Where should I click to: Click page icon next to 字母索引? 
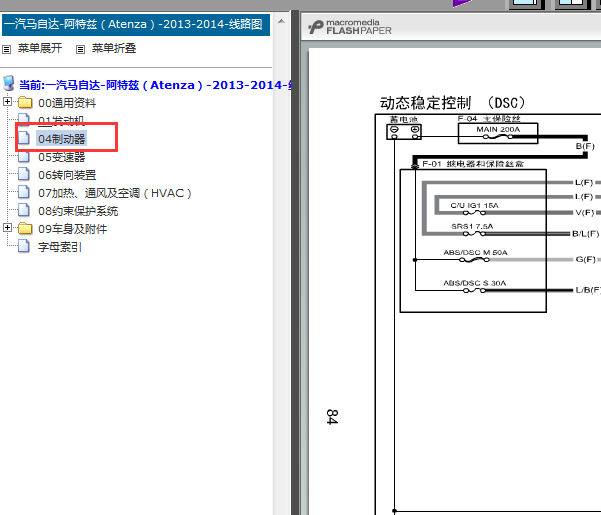pyautogui.click(x=24, y=246)
